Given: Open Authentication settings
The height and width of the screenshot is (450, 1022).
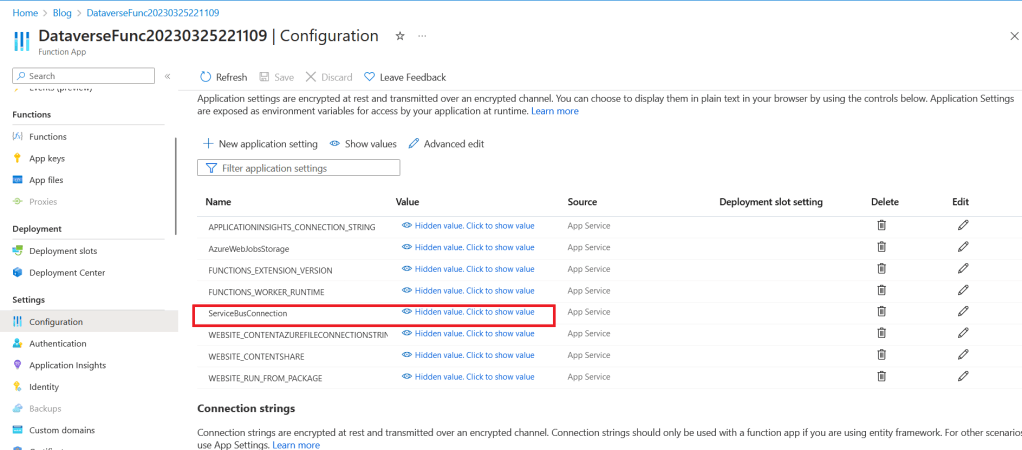Looking at the screenshot, I should coord(57,343).
